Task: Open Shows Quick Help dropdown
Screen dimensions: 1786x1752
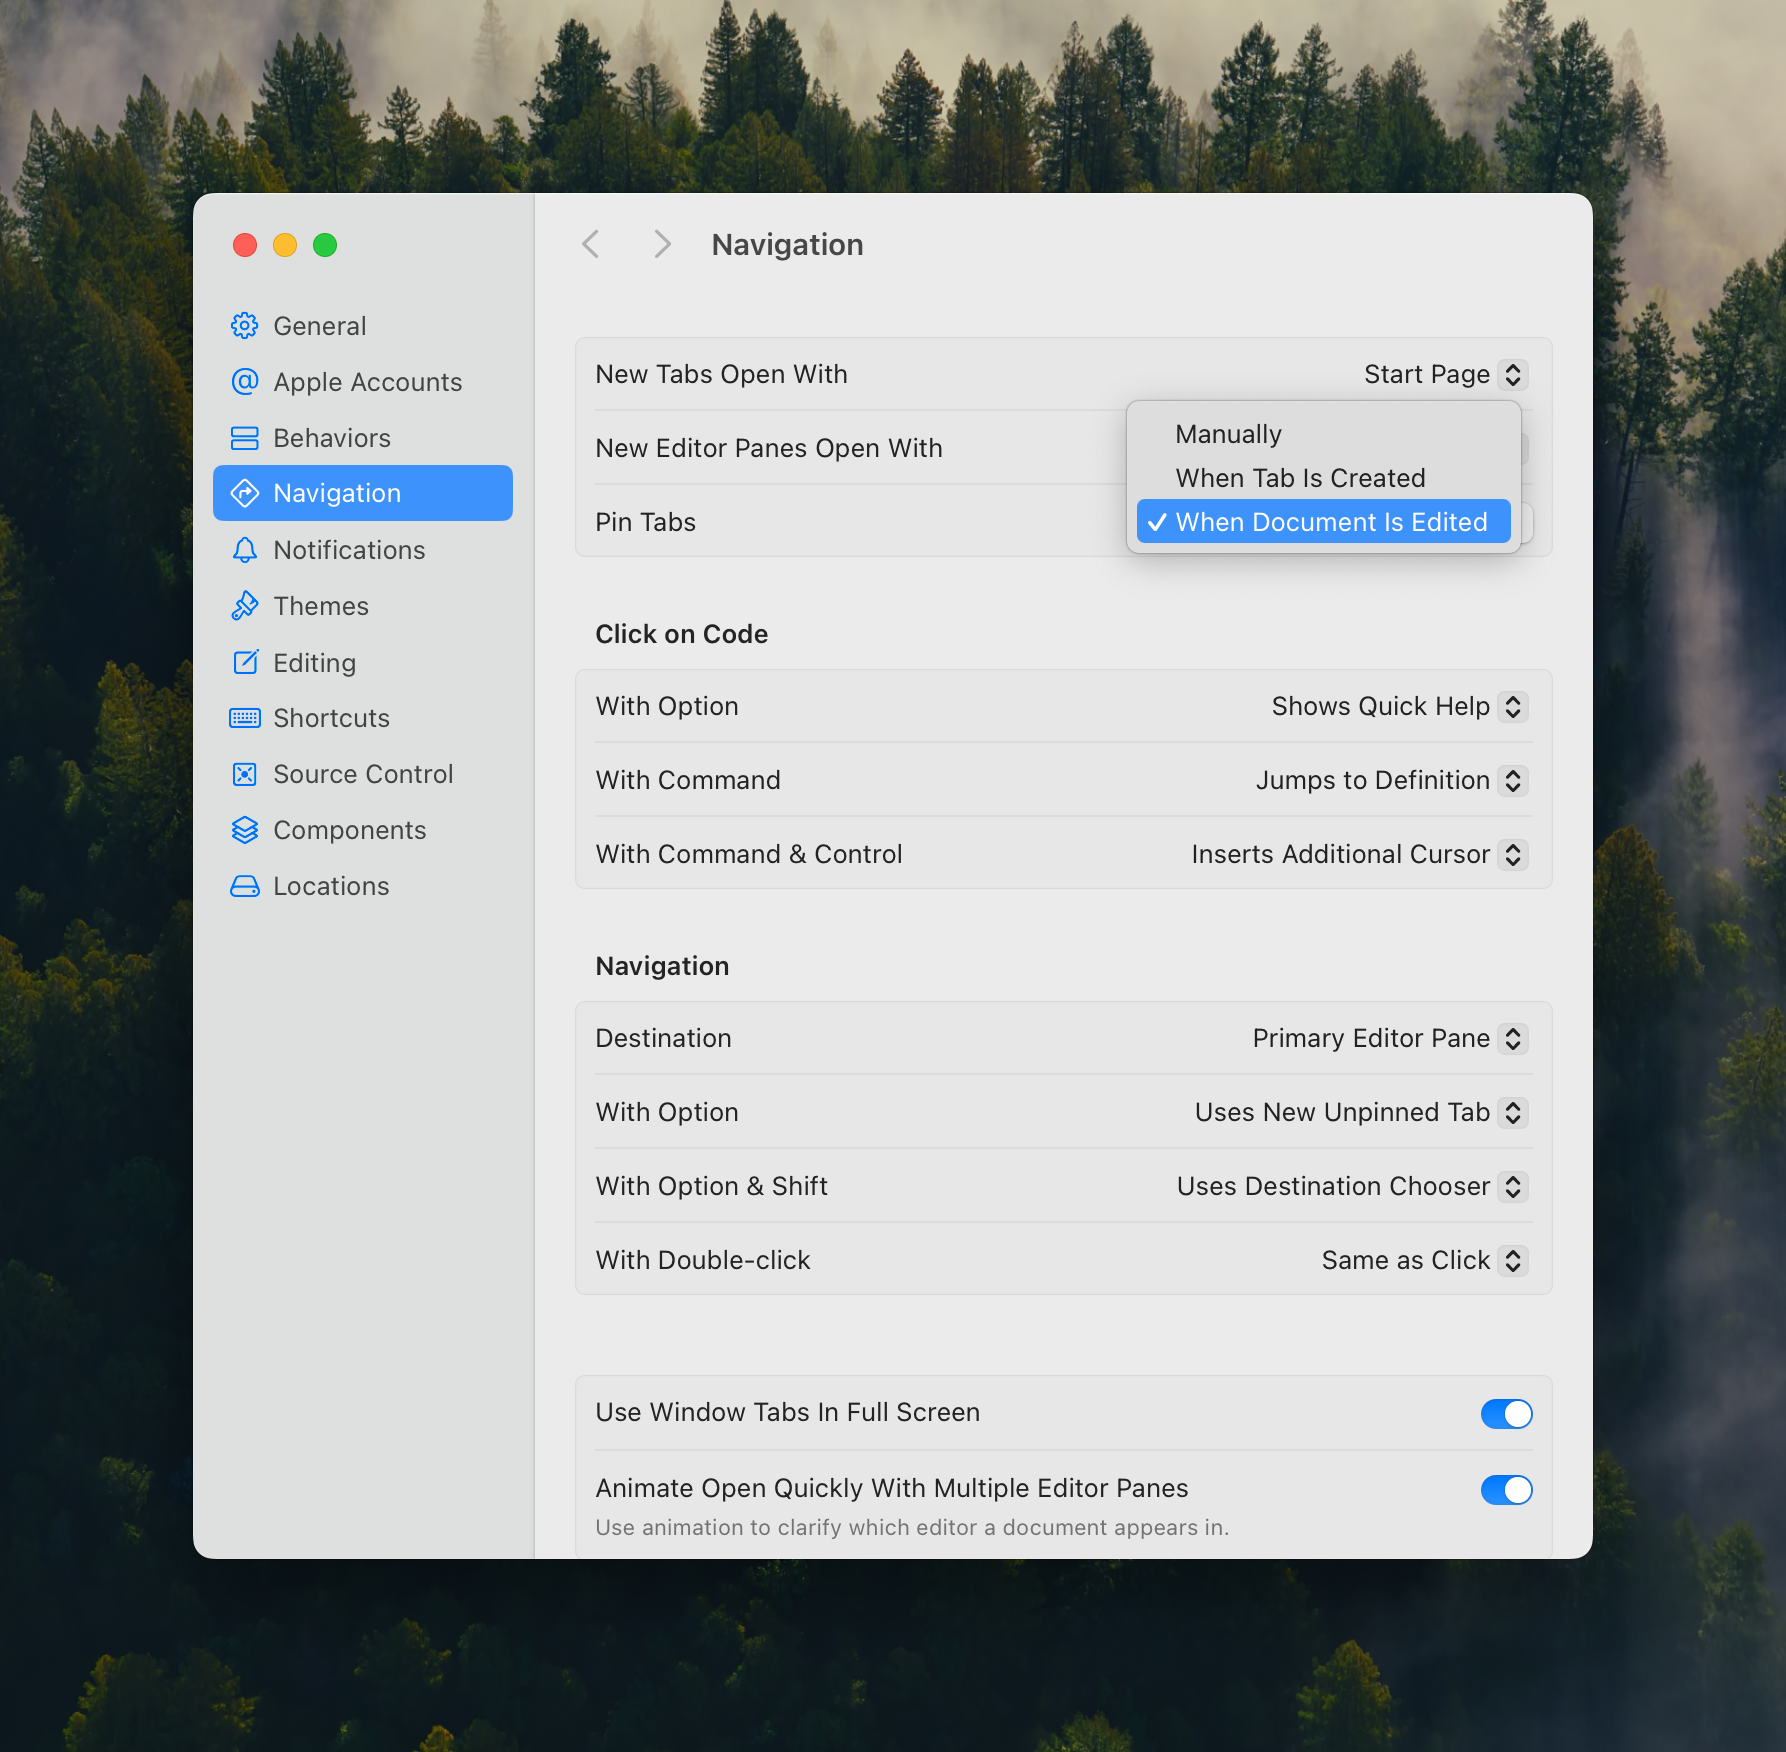Action: pos(1400,706)
